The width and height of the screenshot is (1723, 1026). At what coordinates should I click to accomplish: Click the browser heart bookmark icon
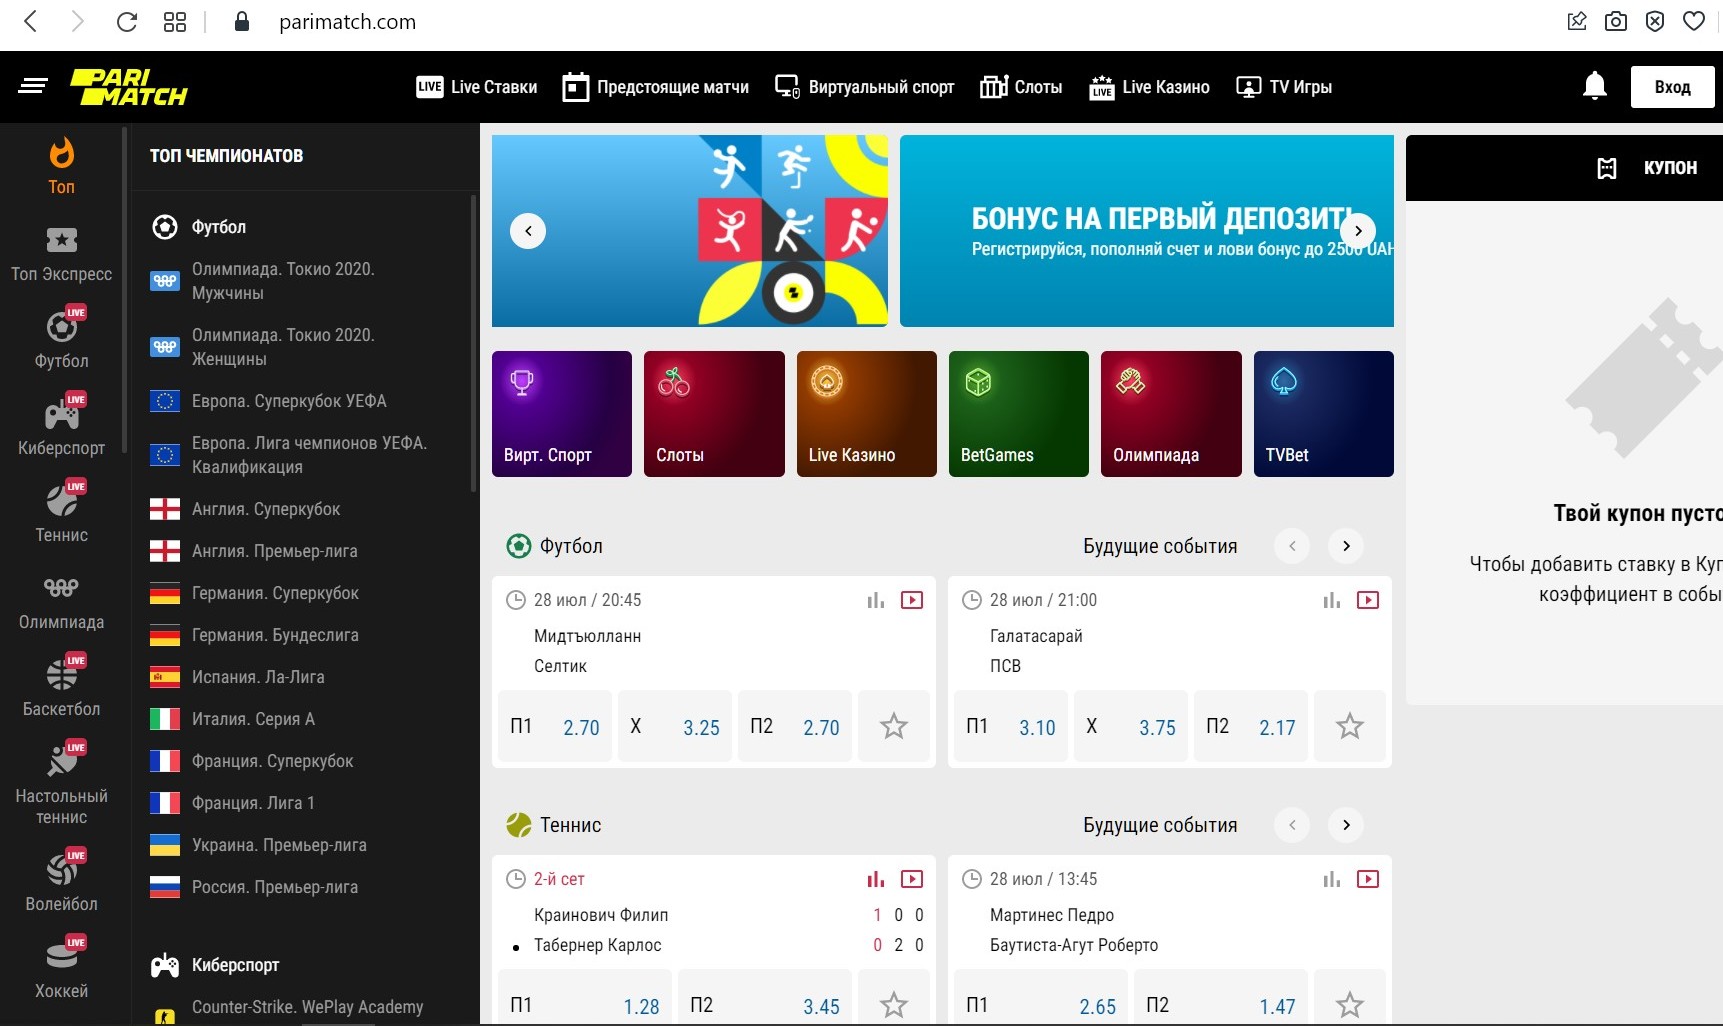pyautogui.click(x=1694, y=21)
